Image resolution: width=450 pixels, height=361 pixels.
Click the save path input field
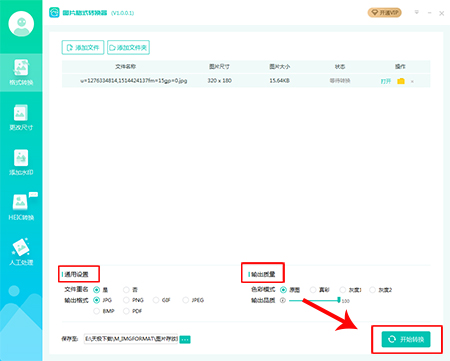[x=131, y=339]
